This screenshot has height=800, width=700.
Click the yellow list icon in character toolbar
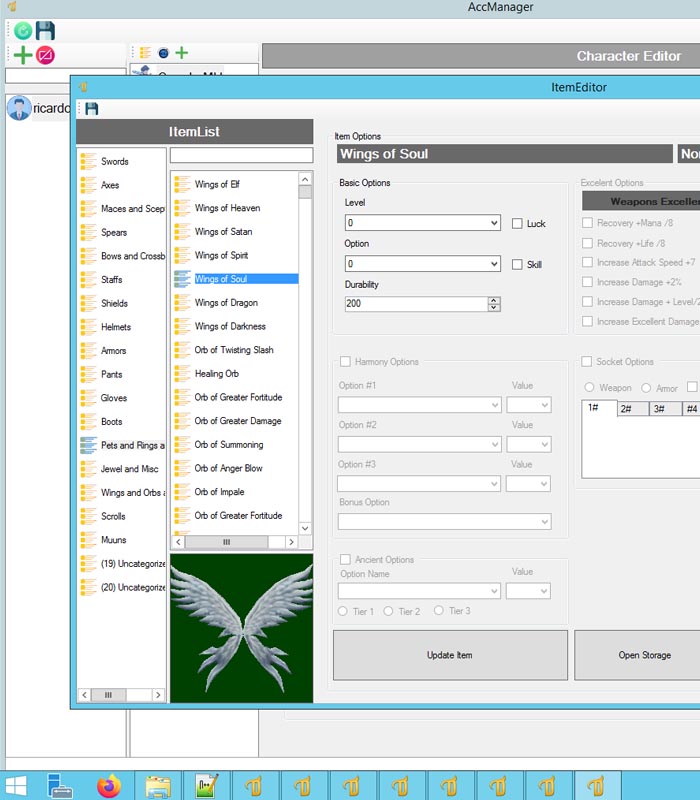click(x=145, y=53)
